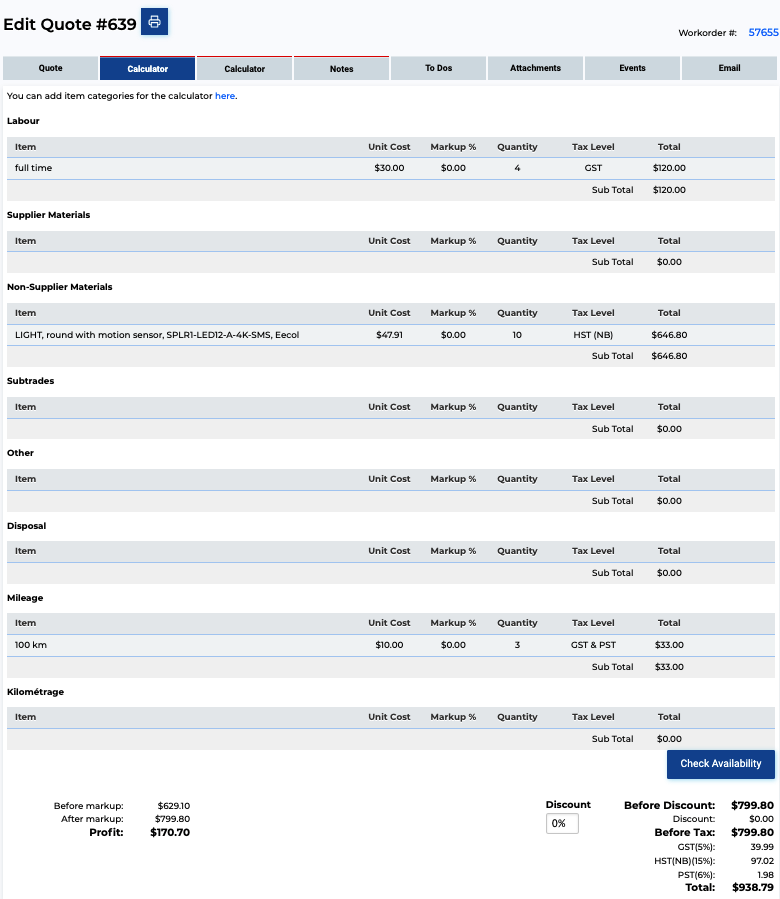The width and height of the screenshot is (780, 899).
Task: Click the Before Discount amount $799.80
Action: 752,806
